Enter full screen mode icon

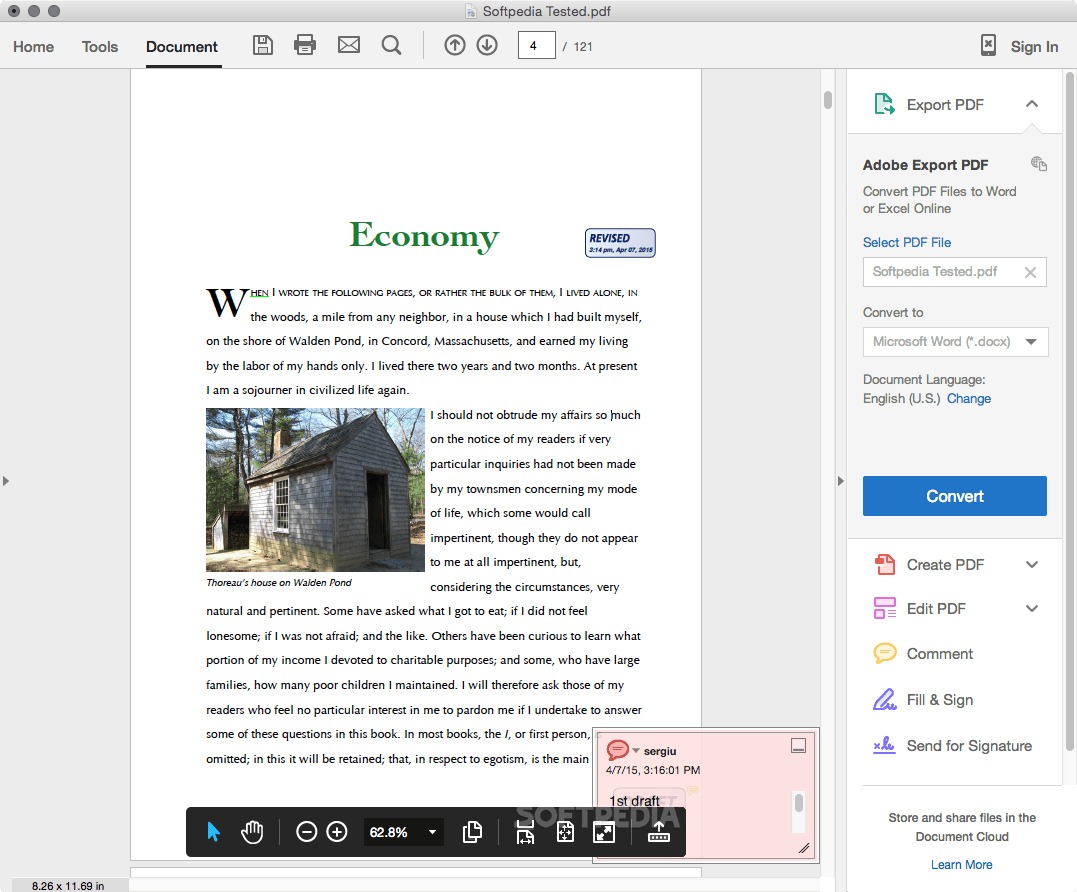(x=603, y=832)
